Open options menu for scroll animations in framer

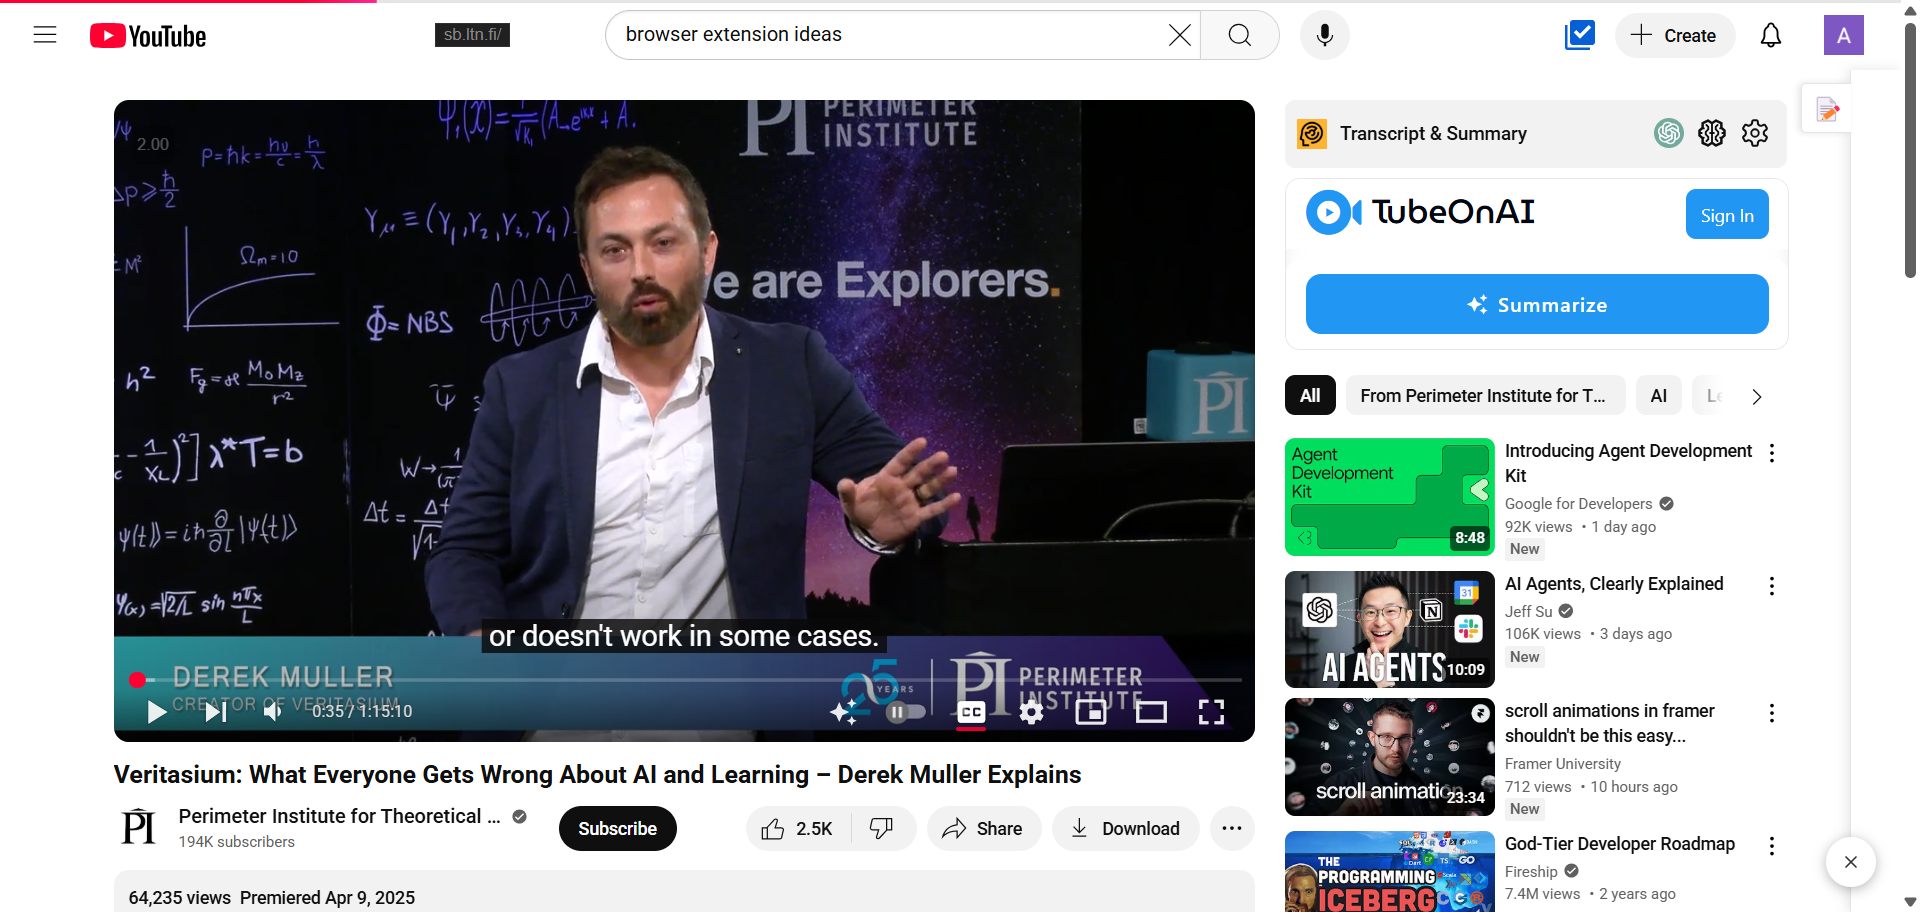1772,713
